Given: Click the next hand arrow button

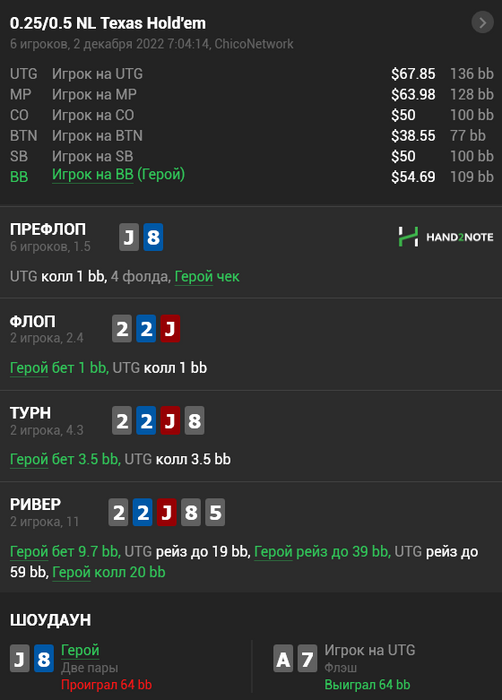Looking at the screenshot, I should [482, 22].
